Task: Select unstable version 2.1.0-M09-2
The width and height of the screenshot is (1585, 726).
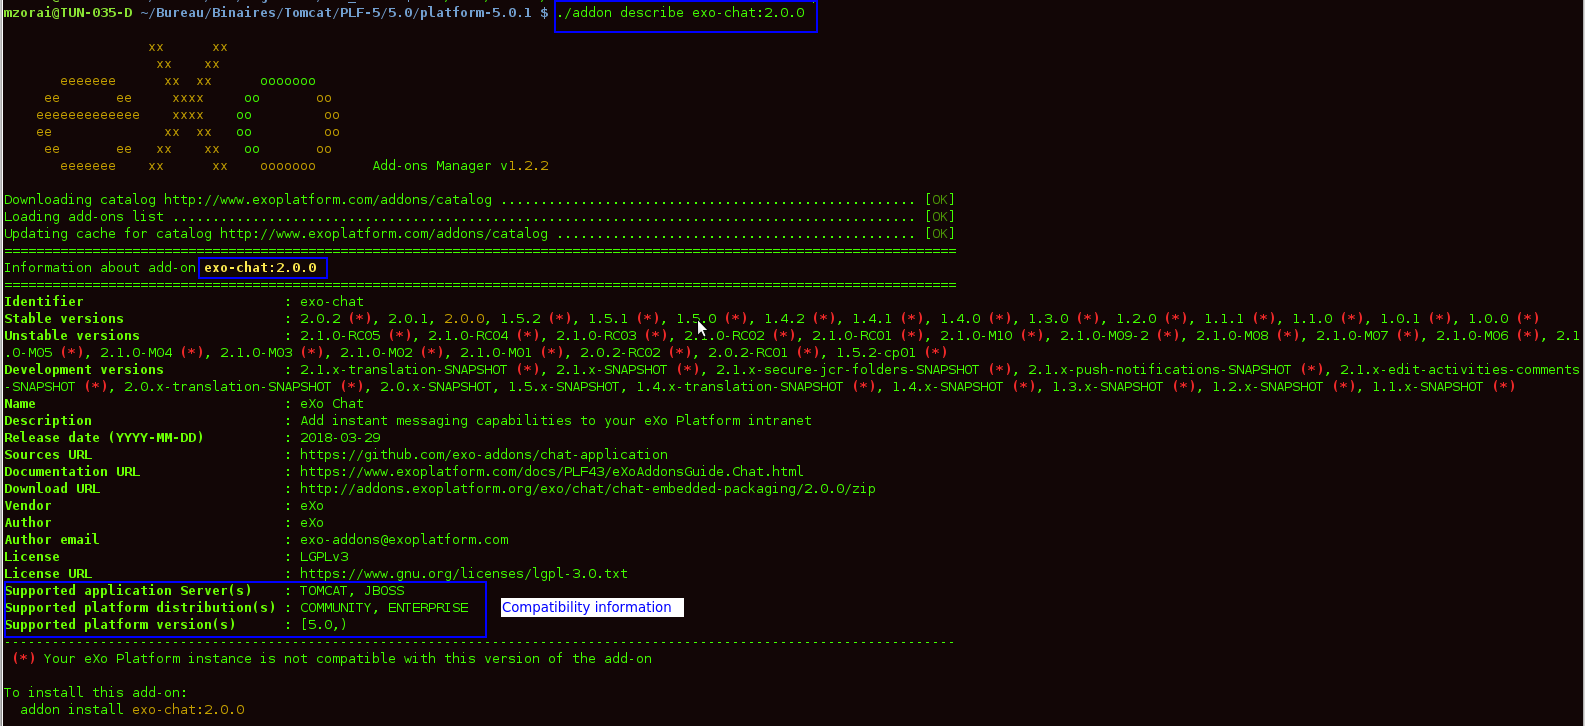Action: pyautogui.click(x=1104, y=335)
